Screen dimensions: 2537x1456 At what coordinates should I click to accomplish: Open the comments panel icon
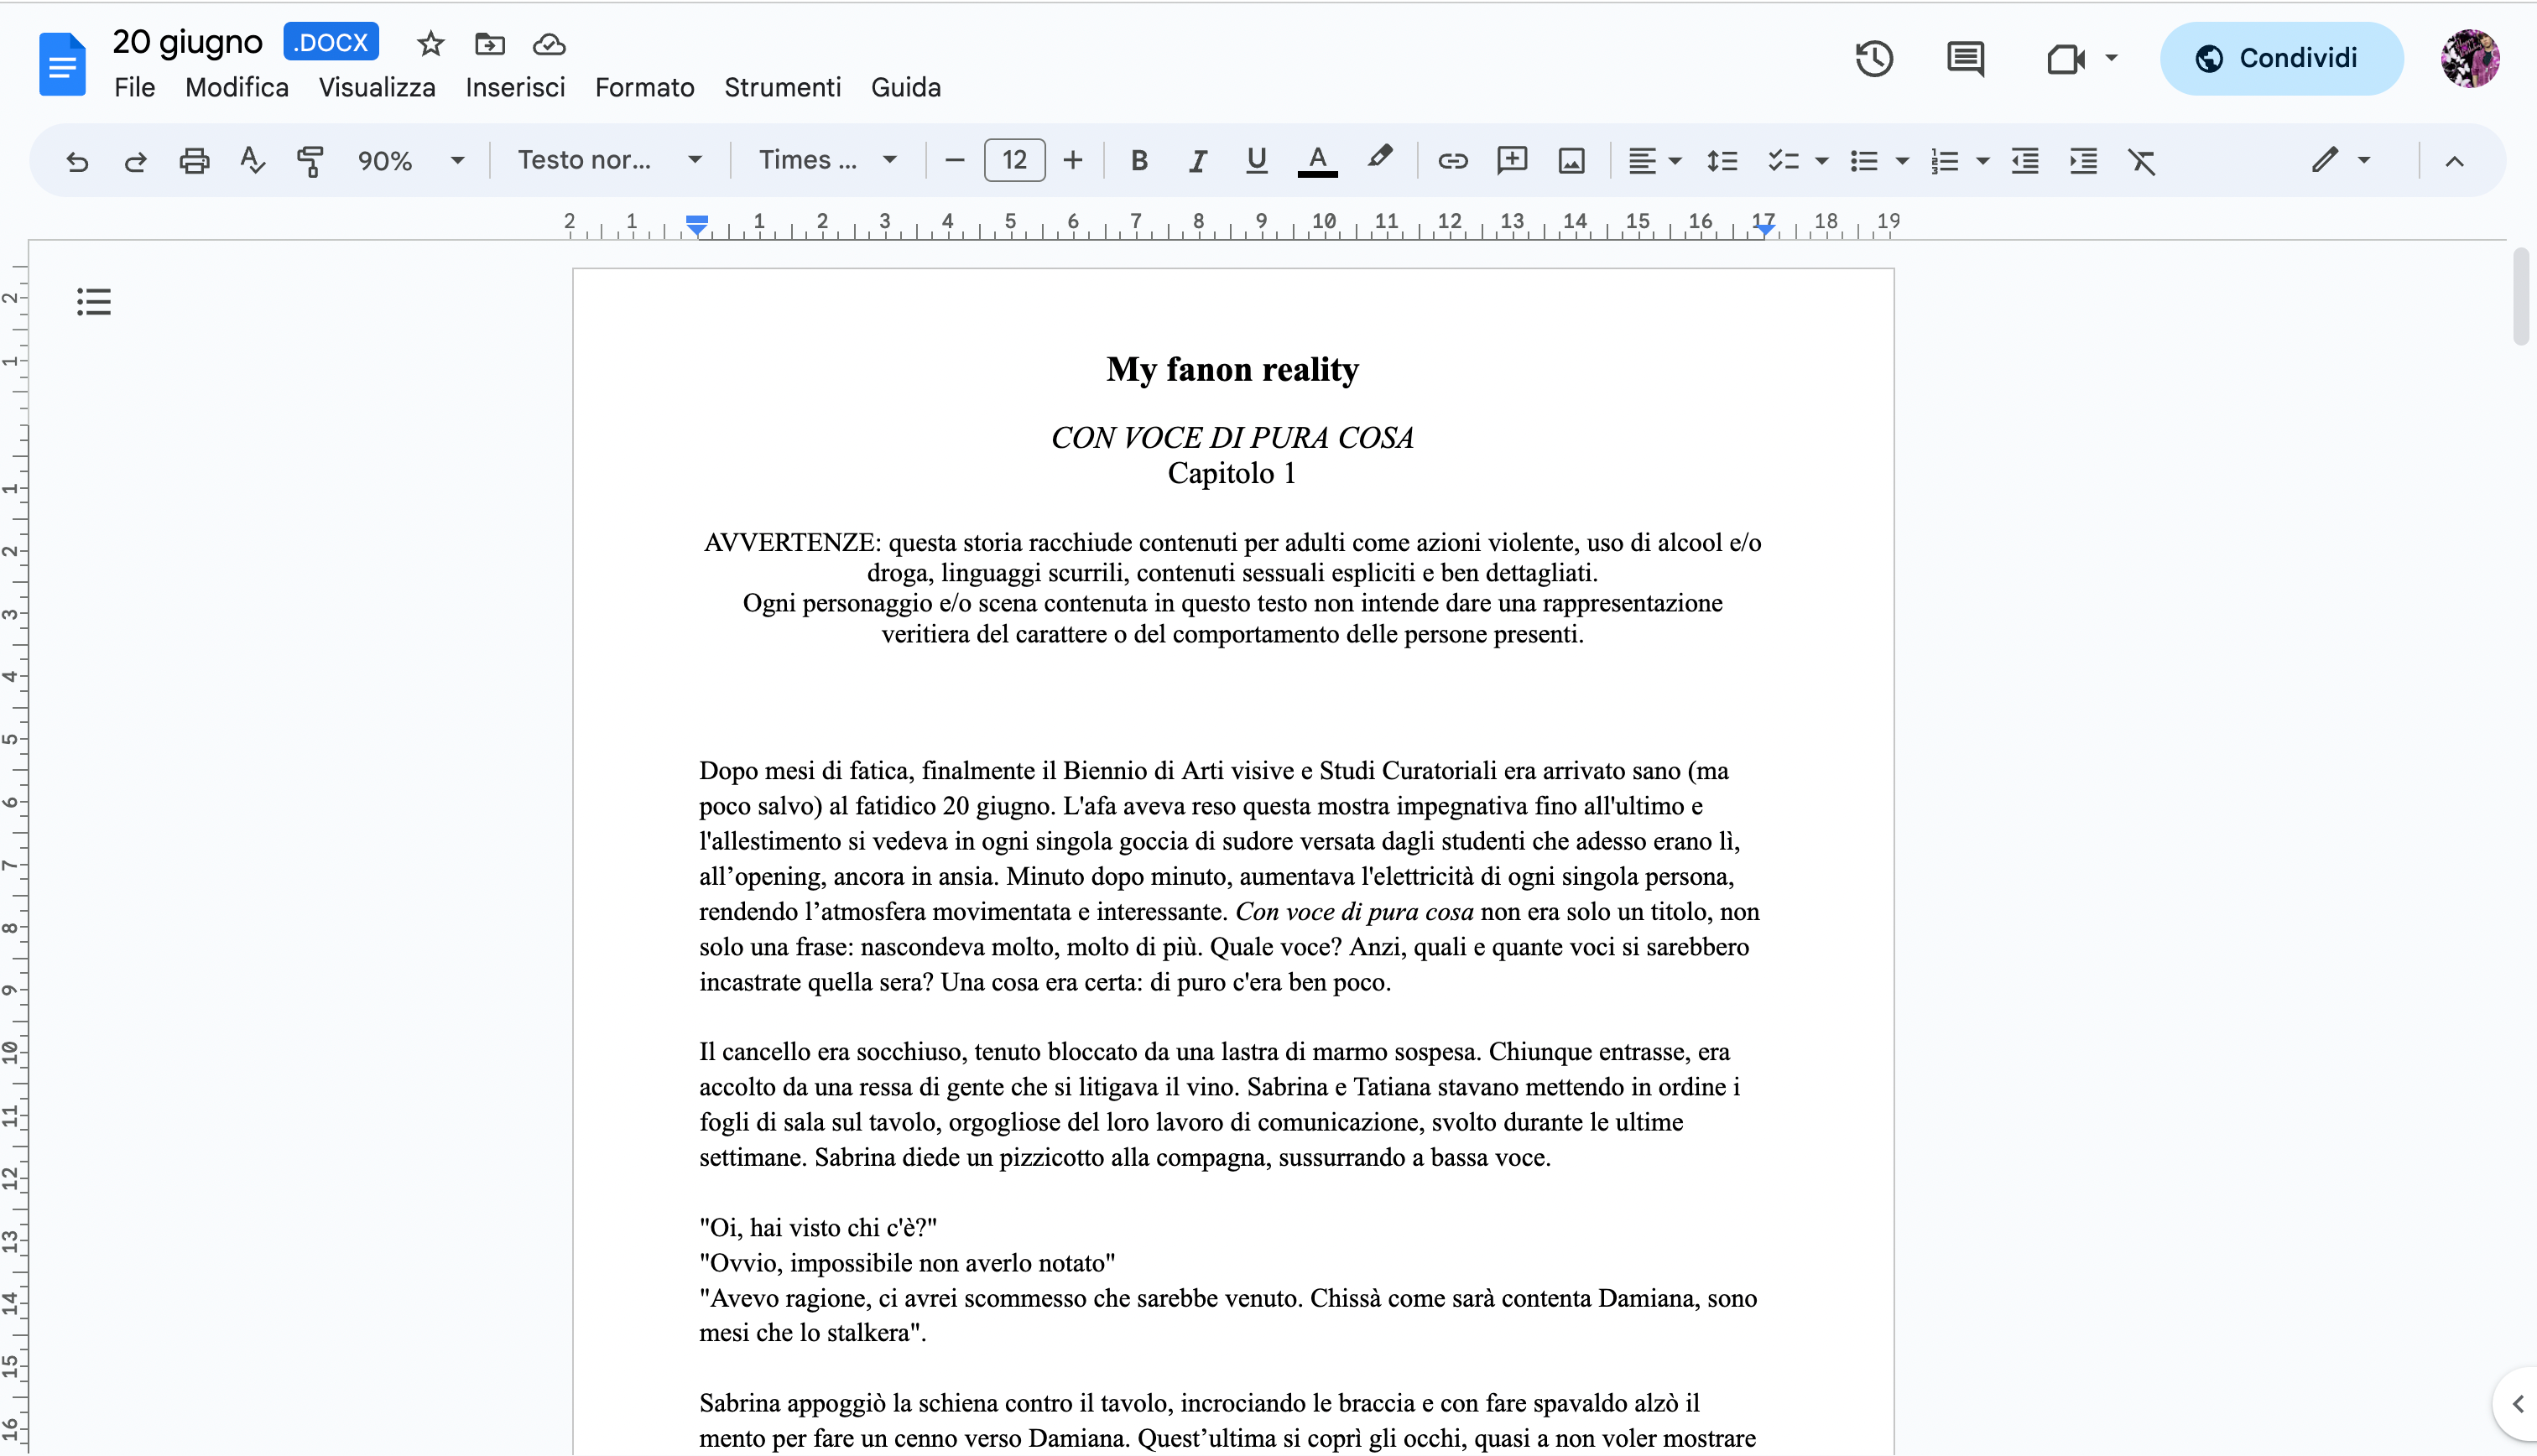1965,58
